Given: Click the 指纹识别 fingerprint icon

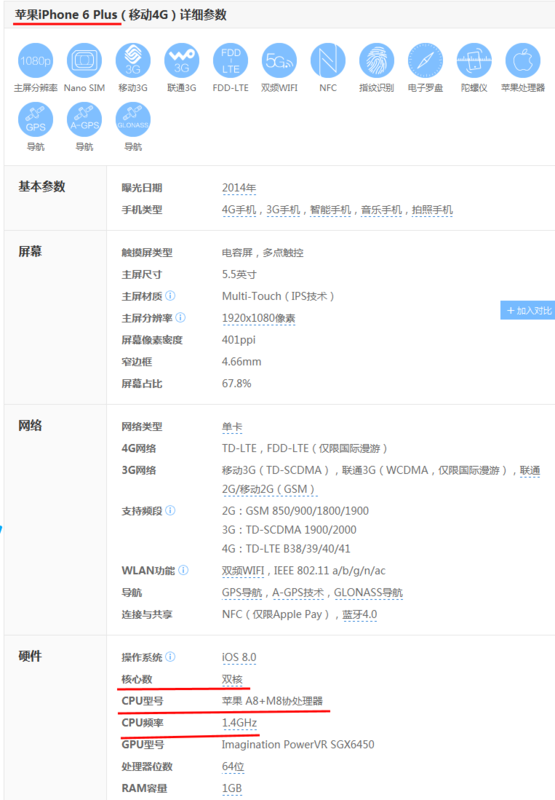Looking at the screenshot, I should [x=376, y=61].
